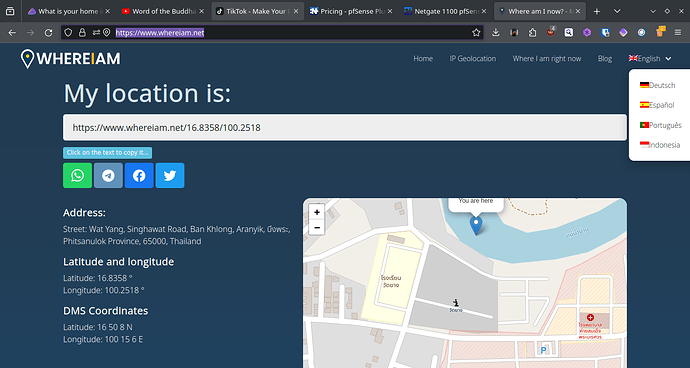Expand the English language dropdown

tap(650, 59)
